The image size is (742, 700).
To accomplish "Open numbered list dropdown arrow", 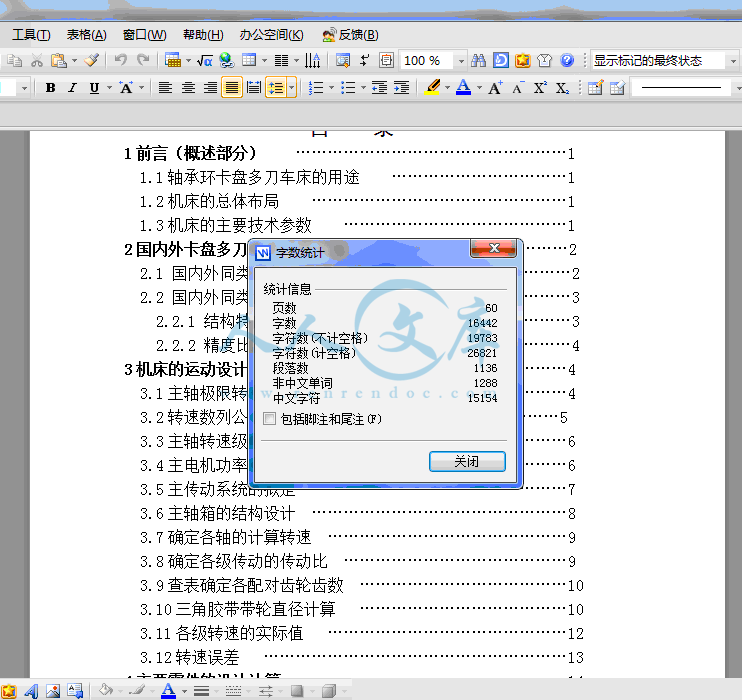I will pyautogui.click(x=331, y=88).
